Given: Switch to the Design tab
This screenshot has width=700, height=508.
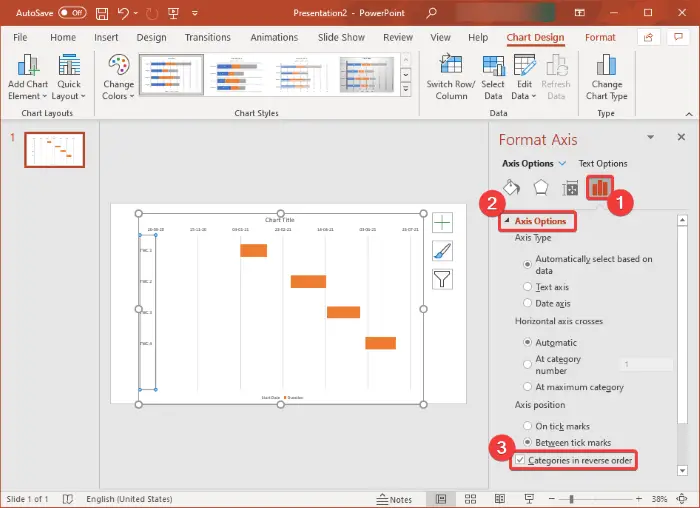Looking at the screenshot, I should (151, 37).
